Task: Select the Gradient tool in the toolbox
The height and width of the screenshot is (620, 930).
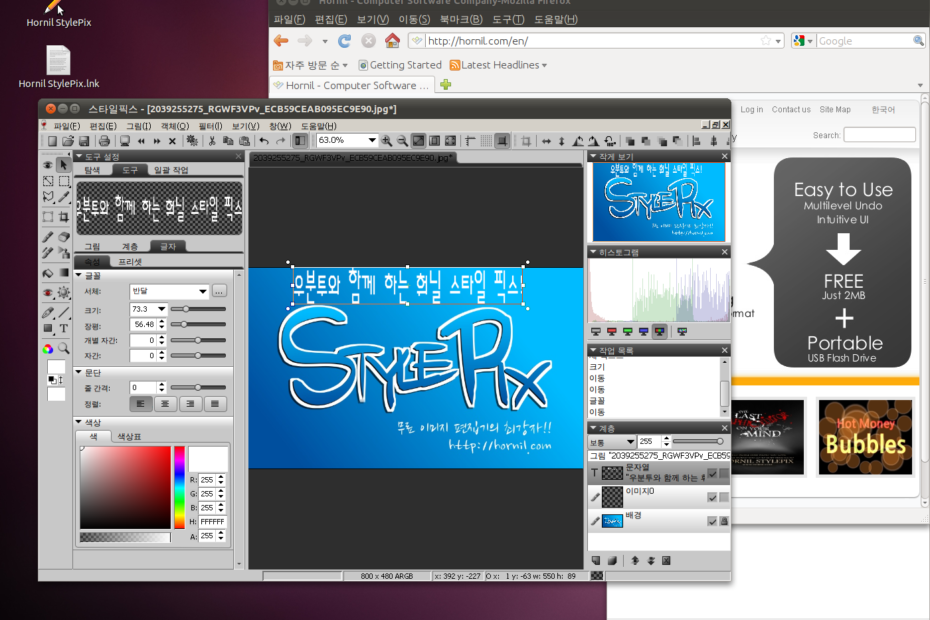Action: pyautogui.click(x=63, y=273)
